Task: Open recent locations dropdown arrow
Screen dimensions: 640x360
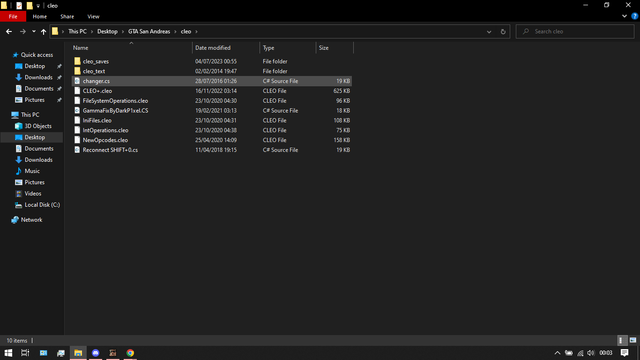Action: (x=34, y=31)
